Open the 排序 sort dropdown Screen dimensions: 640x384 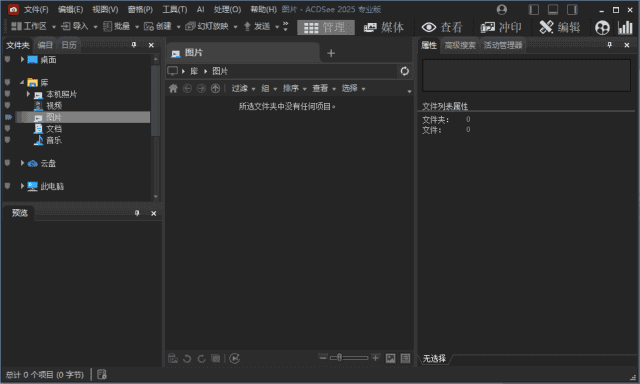pos(295,88)
